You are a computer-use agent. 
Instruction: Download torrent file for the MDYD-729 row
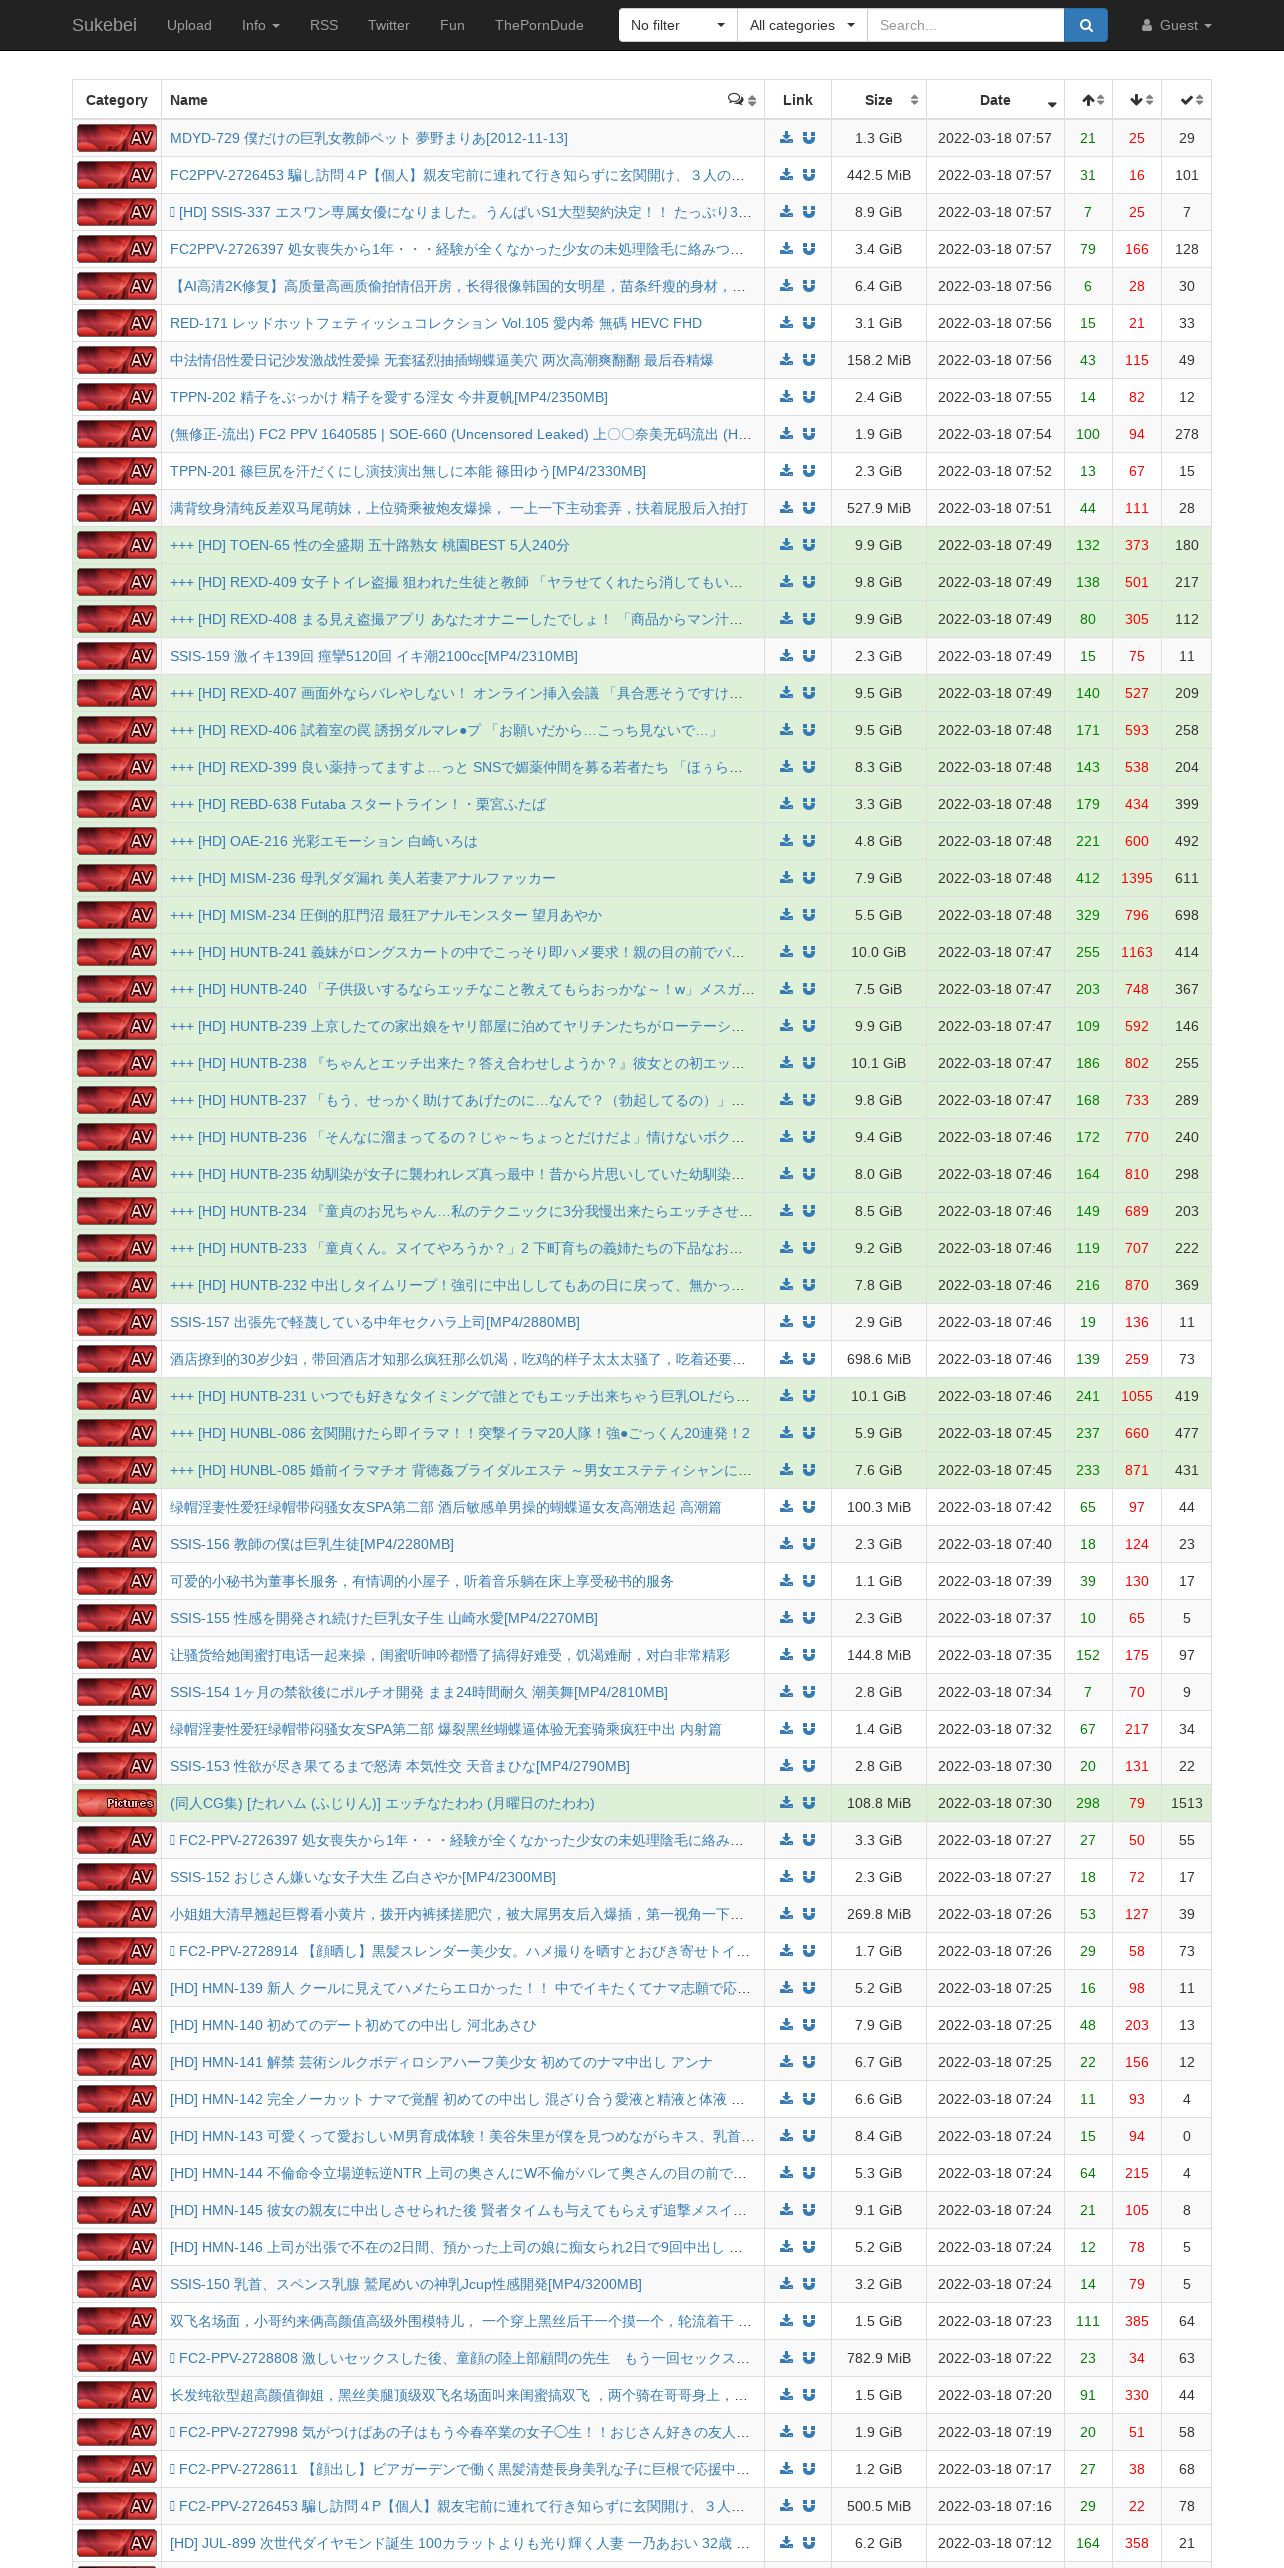coord(787,138)
